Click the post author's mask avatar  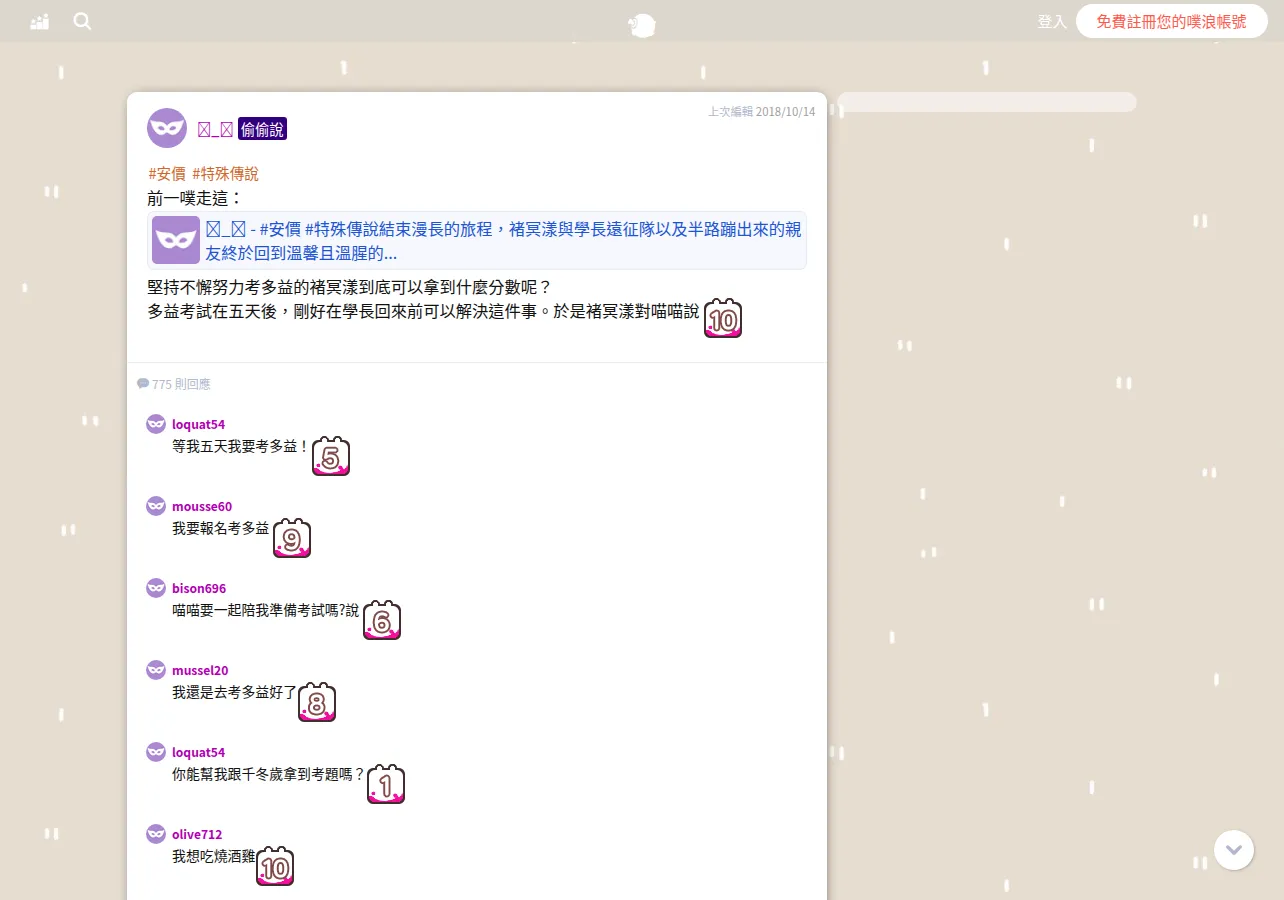coord(167,128)
